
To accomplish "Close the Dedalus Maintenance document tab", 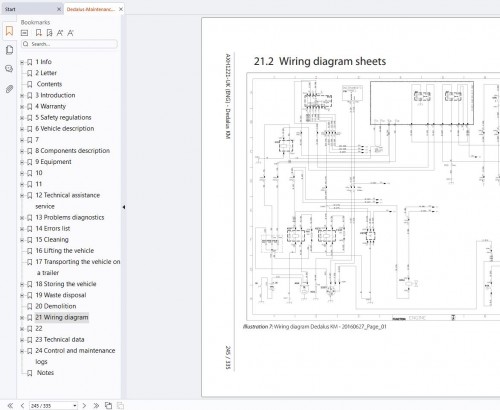I will [x=121, y=9].
